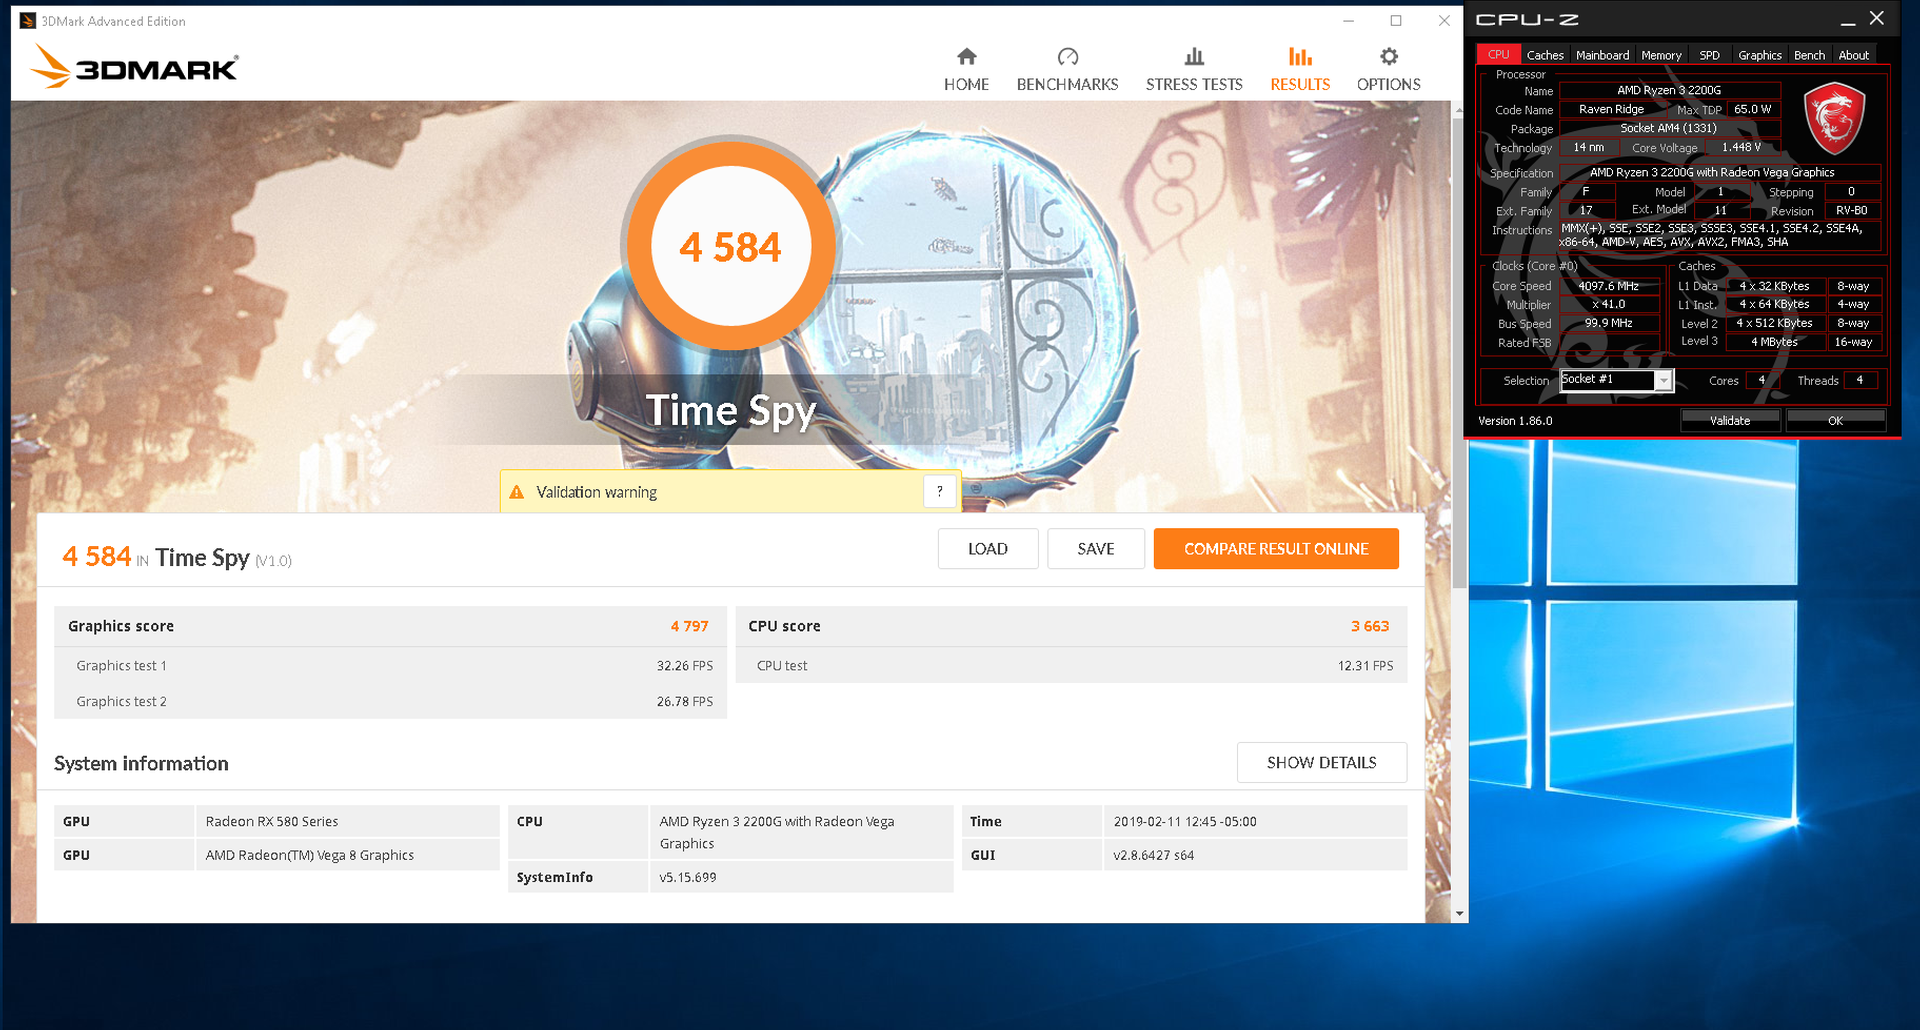The height and width of the screenshot is (1030, 1920).
Task: Click the RESULTS menu label
Action: [x=1300, y=84]
